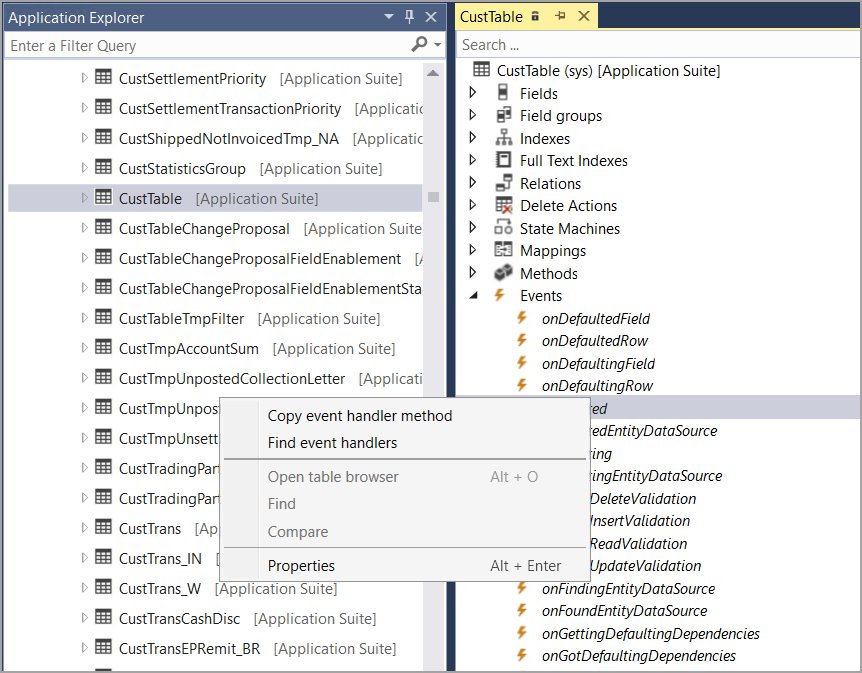Collapse the Events node
This screenshot has width=862, height=673.
tap(473, 295)
